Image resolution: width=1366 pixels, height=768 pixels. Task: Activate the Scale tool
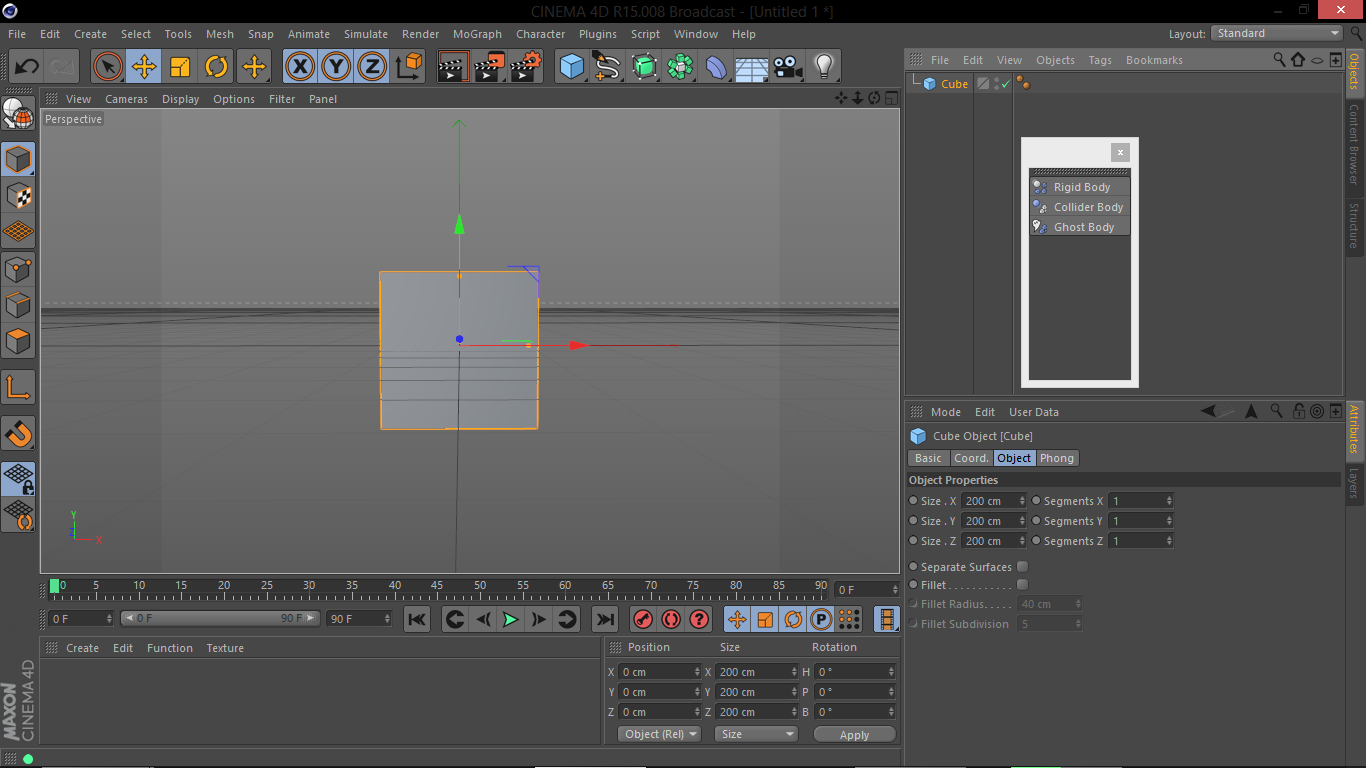pos(180,67)
